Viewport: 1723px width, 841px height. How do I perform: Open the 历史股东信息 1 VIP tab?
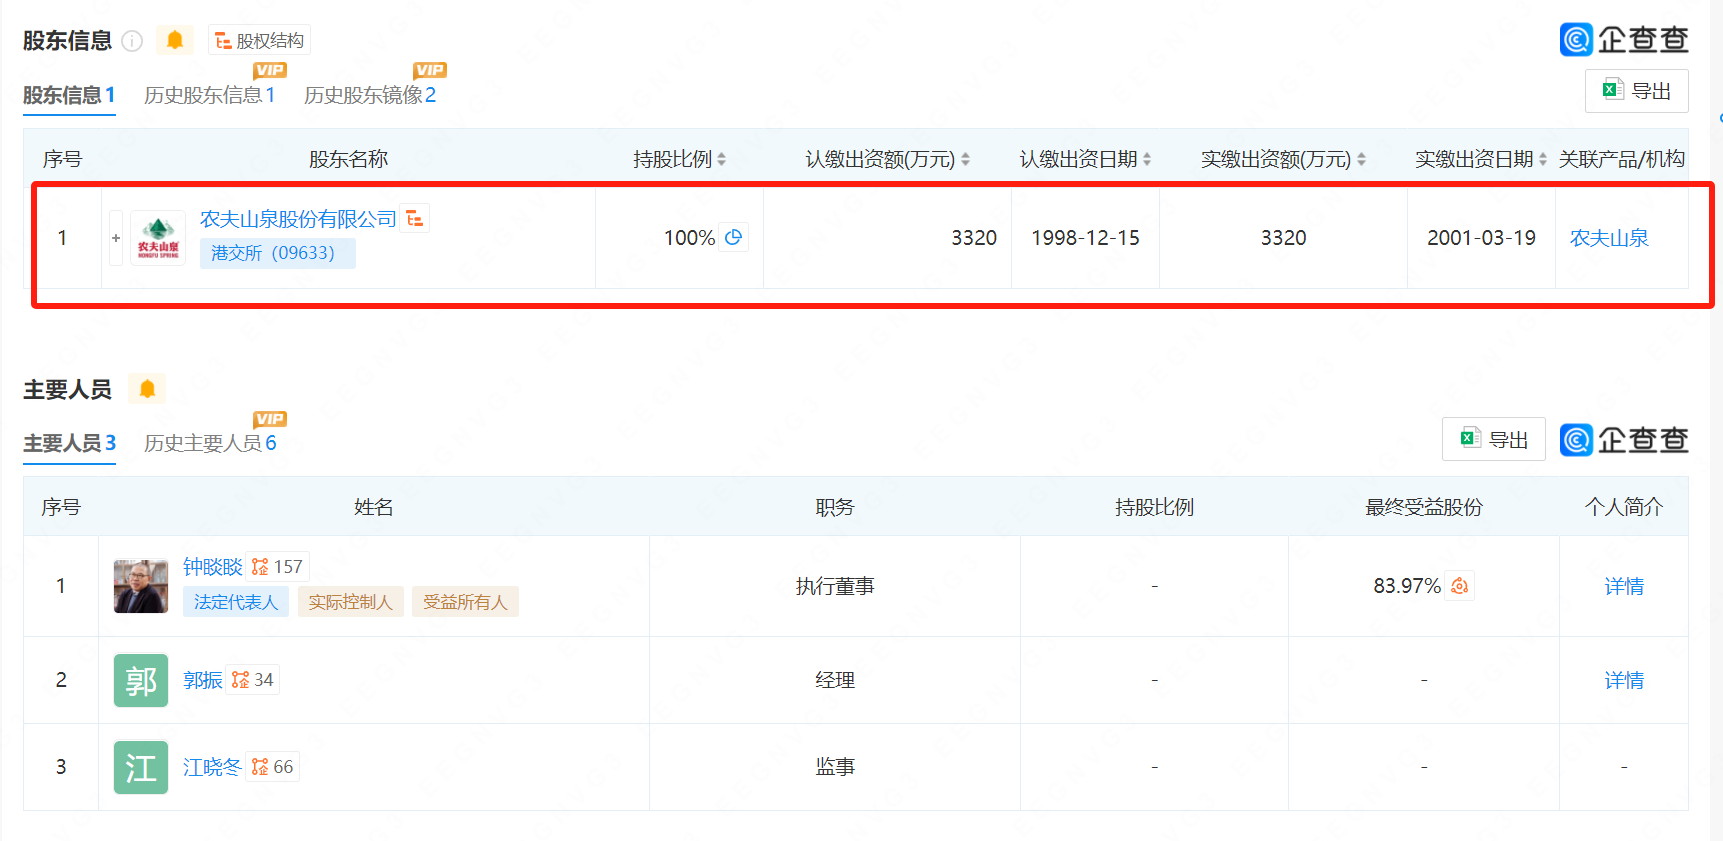209,95
